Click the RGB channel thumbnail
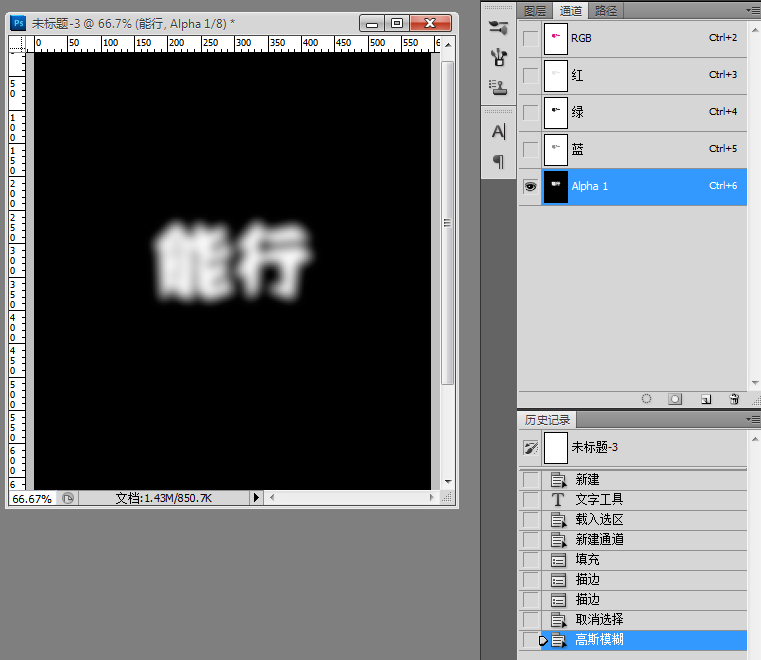This screenshot has width=761, height=660. coord(556,38)
